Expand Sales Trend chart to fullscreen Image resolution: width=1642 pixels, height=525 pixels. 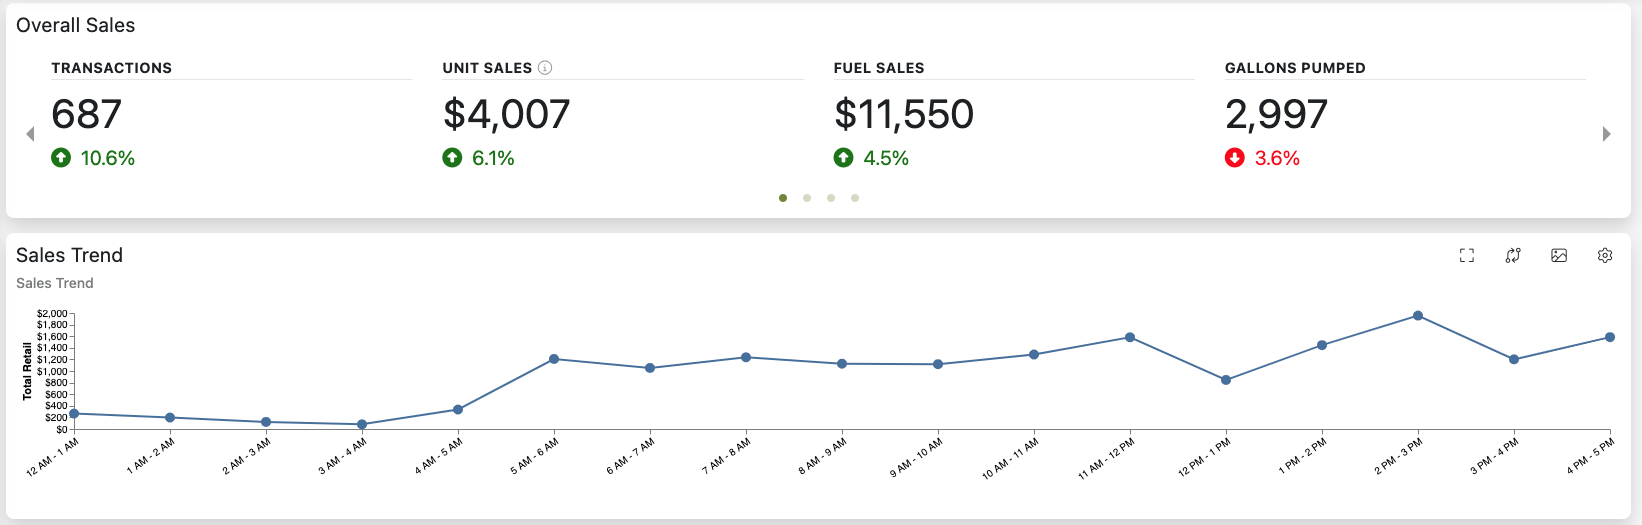[x=1467, y=256]
